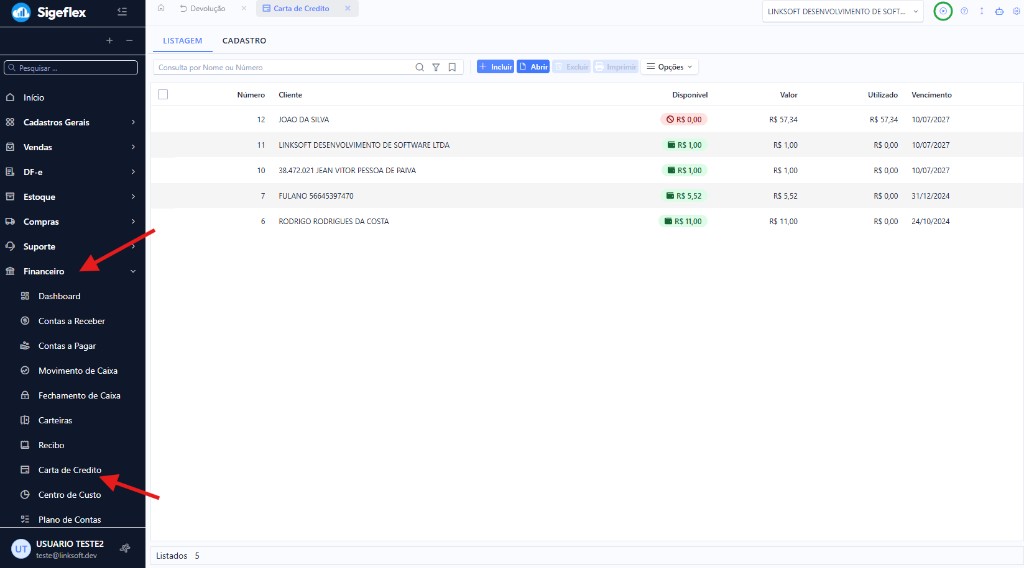Click the sidebar Pesquisar search field
Screen dimensions: 1024x568
pyautogui.click(x=71, y=68)
